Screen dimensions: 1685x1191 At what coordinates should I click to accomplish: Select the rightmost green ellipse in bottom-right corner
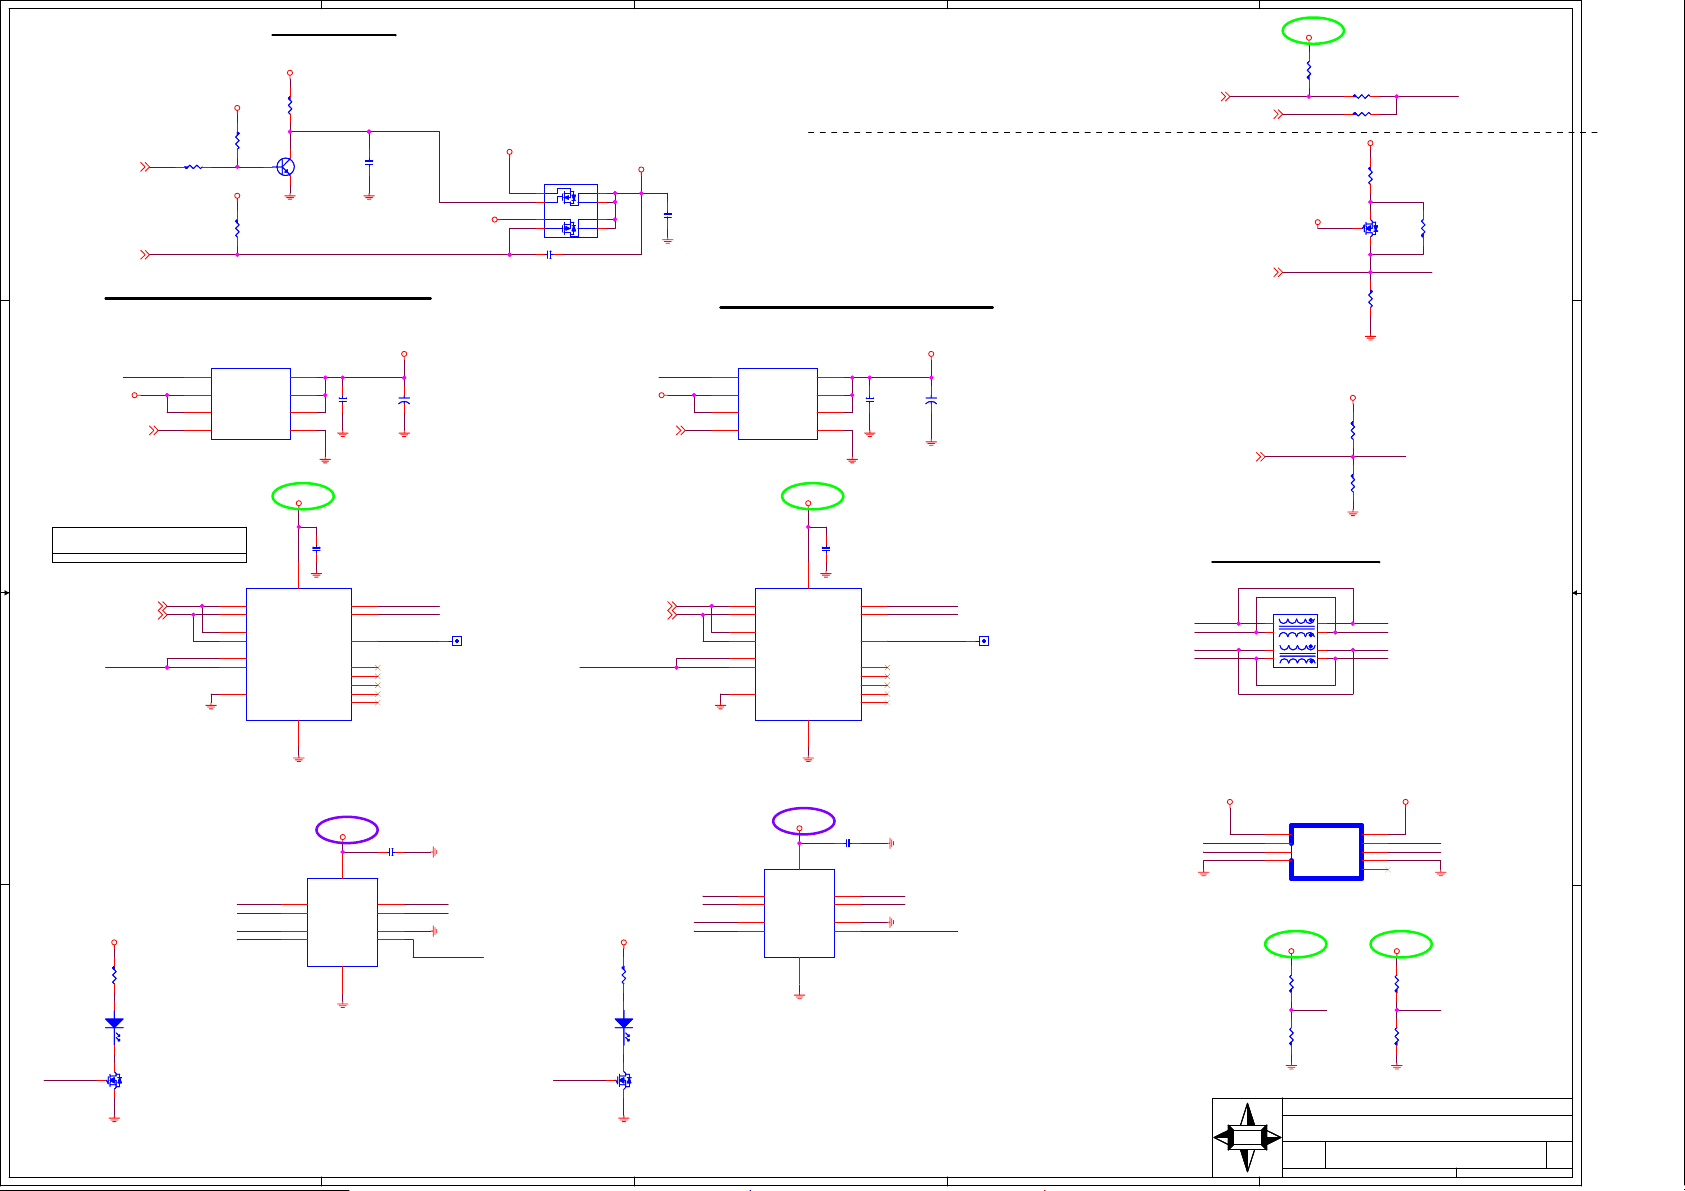coord(1401,944)
